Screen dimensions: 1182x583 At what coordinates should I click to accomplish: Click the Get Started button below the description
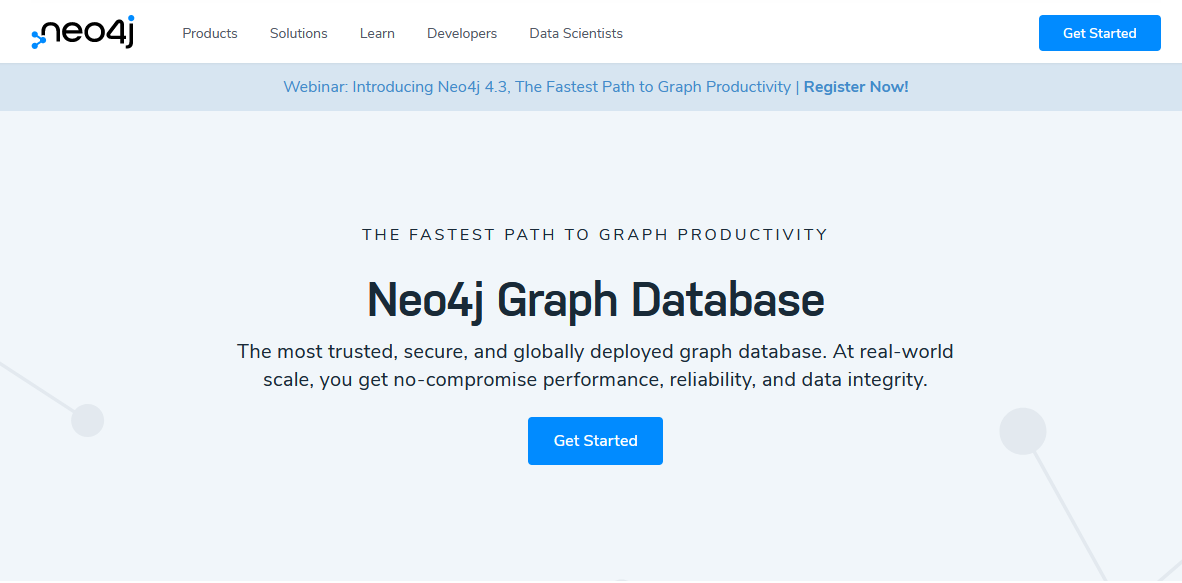(x=596, y=441)
